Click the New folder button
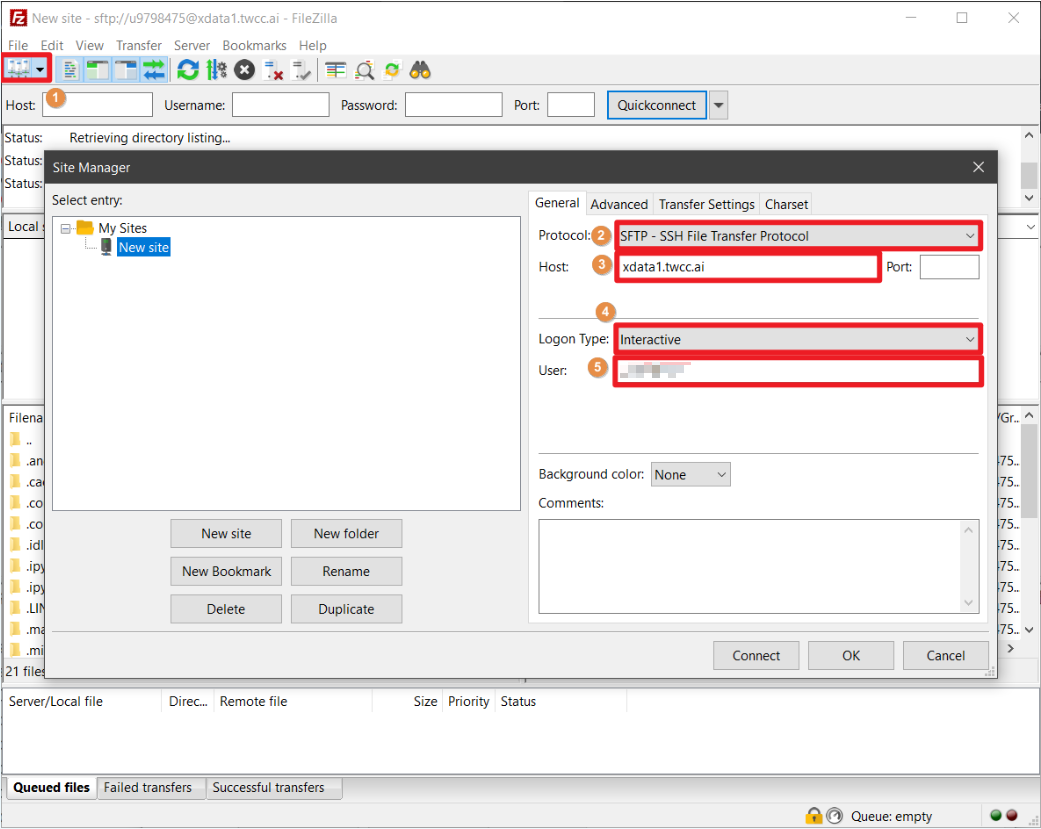This screenshot has width=1041, height=829. pos(346,534)
